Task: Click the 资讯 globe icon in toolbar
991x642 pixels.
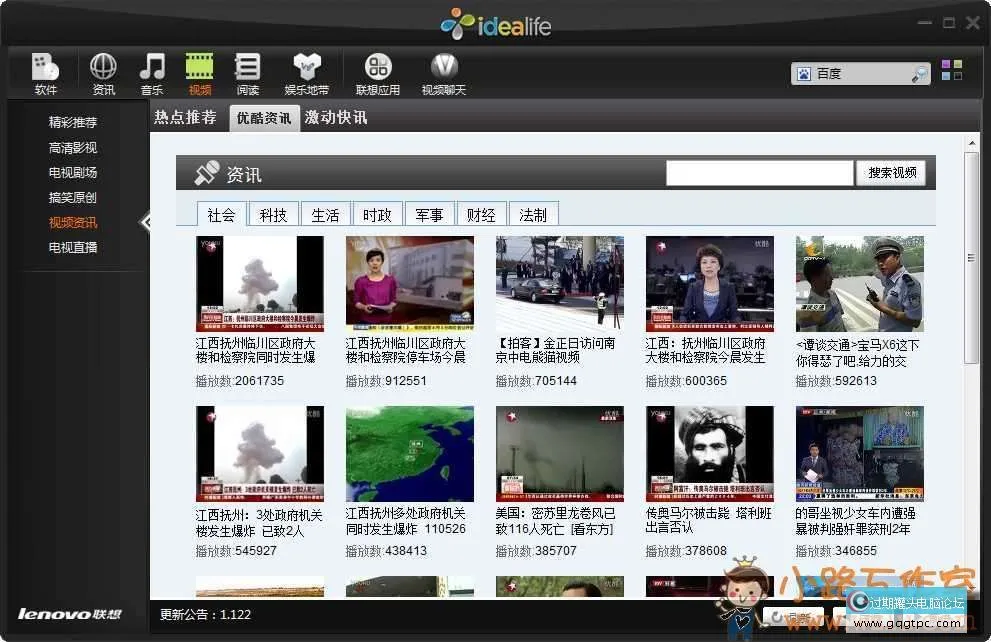Action: tap(103, 68)
